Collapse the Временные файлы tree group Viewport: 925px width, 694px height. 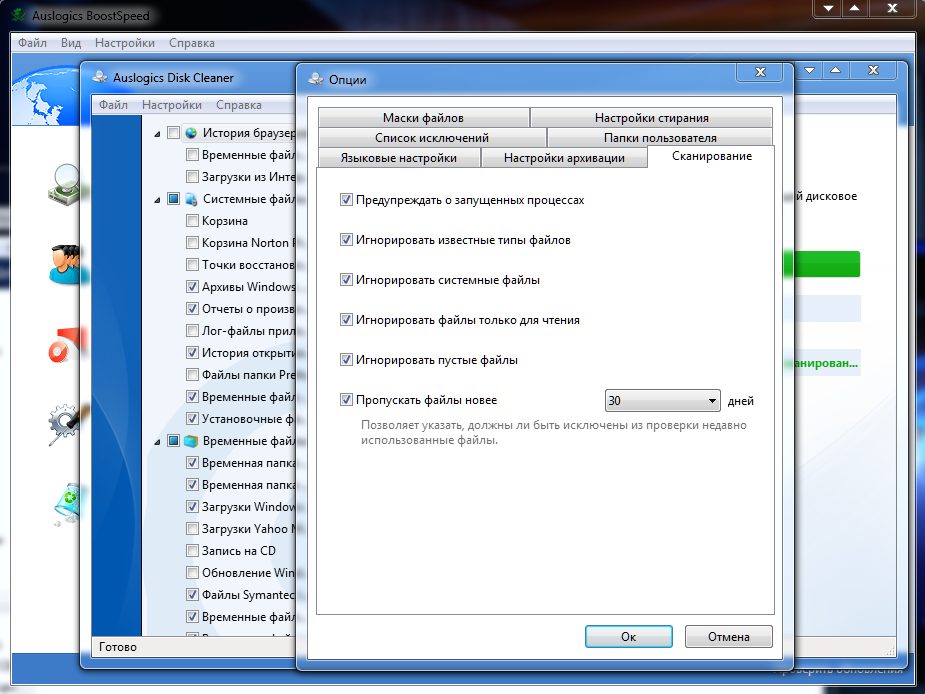[x=158, y=442]
